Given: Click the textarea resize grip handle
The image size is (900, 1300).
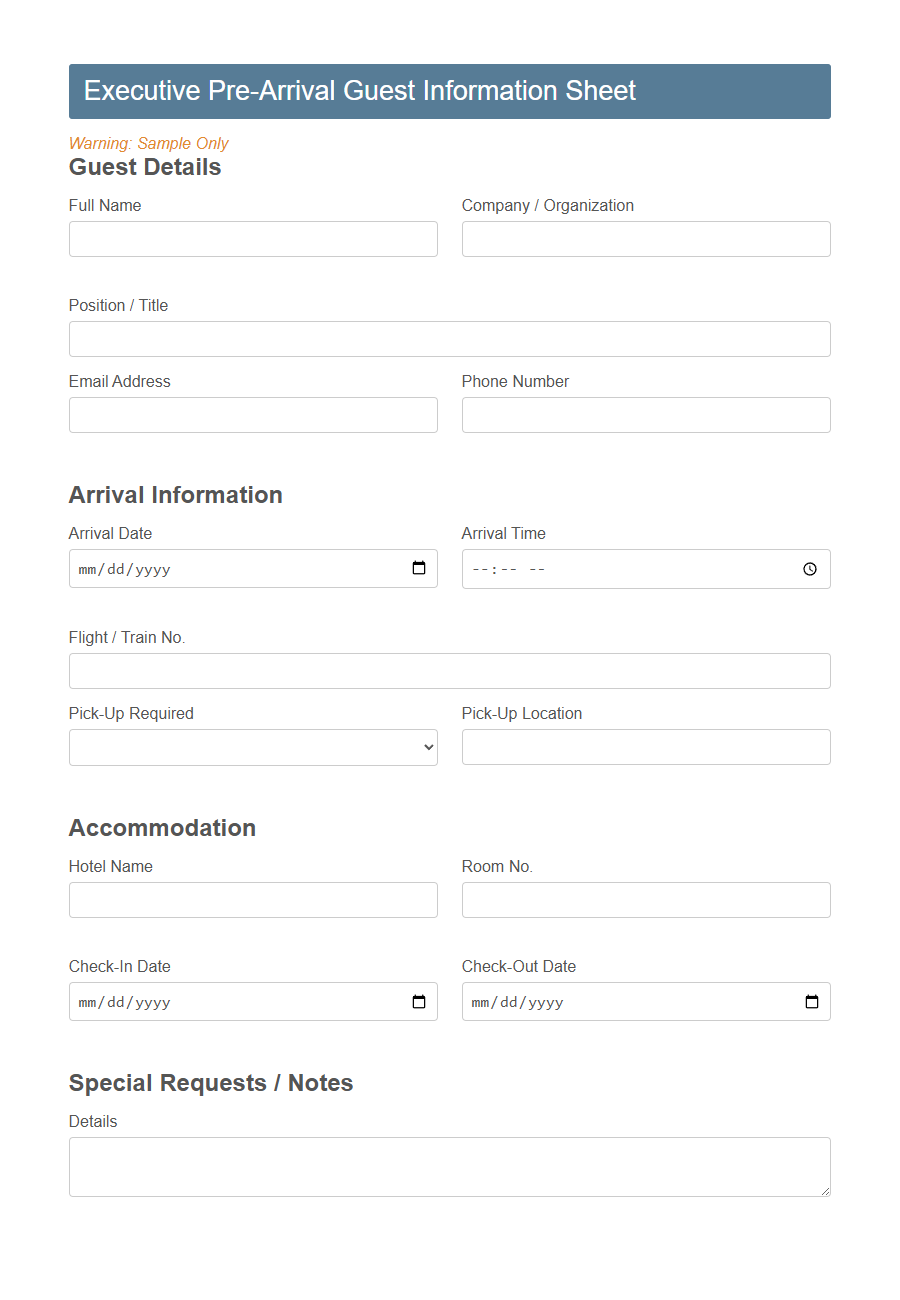Looking at the screenshot, I should (826, 1192).
